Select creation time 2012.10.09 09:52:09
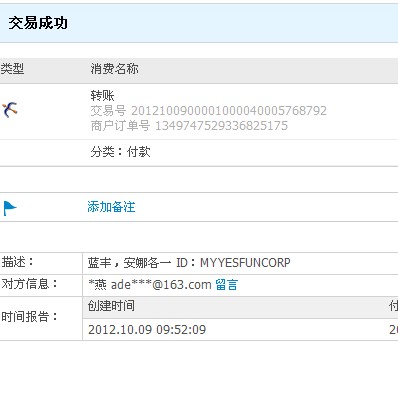Screen dimensions: 398x408 (x=147, y=330)
